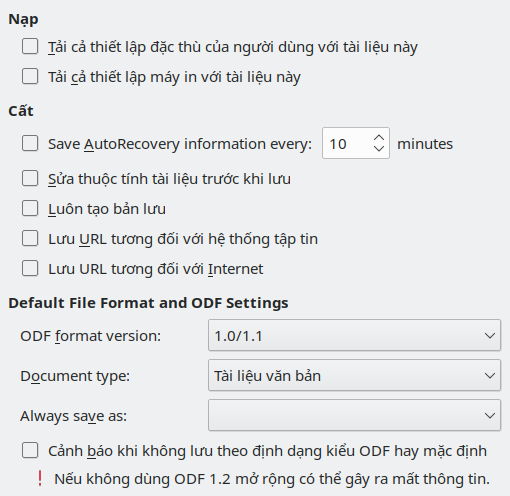Toggle 'Luôn tạo bản lưu' checkbox
The width and height of the screenshot is (510, 496).
tap(30, 208)
